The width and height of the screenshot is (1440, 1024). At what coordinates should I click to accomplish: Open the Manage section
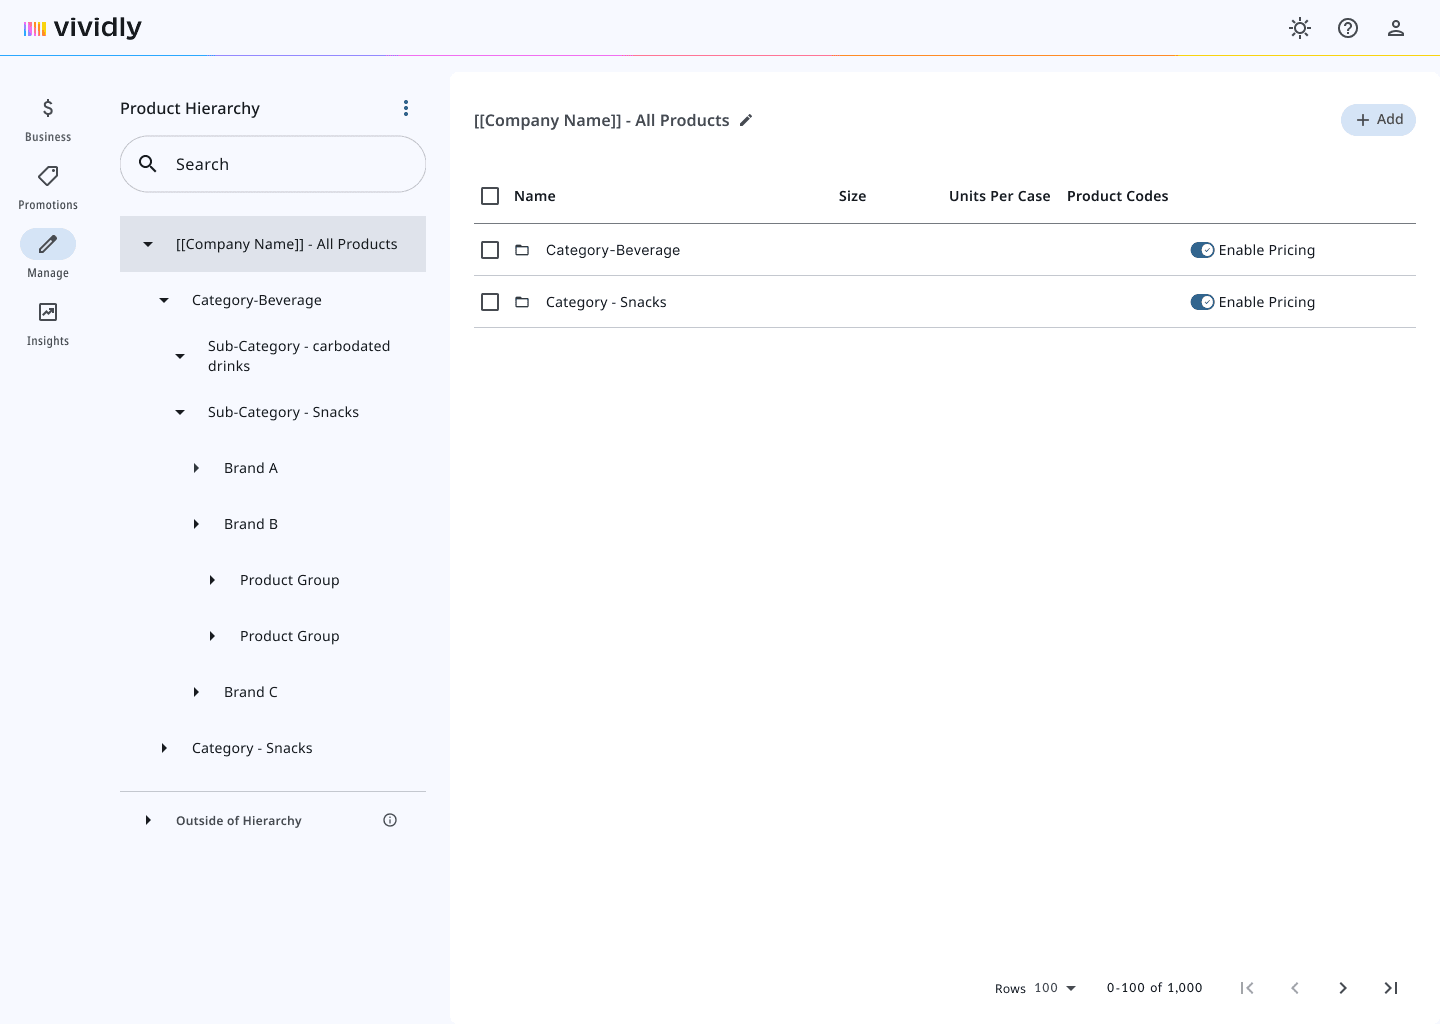click(48, 256)
